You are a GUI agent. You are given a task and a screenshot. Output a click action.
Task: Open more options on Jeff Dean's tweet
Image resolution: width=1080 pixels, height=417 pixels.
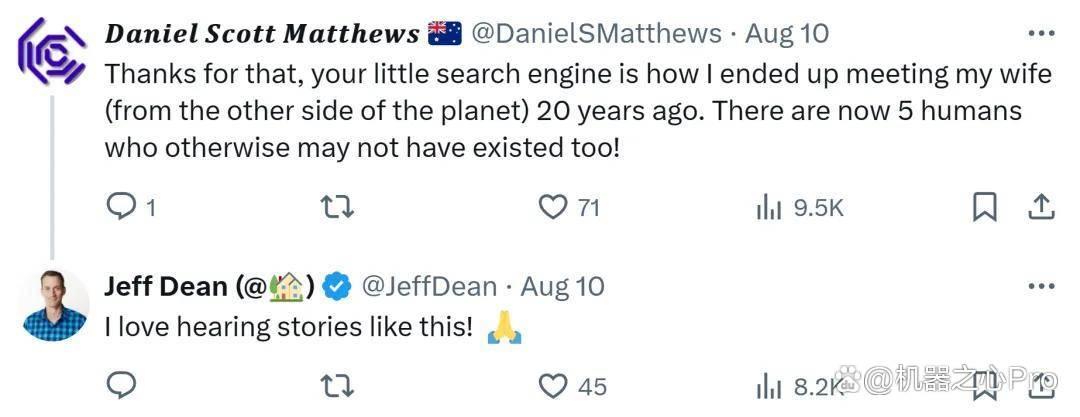pos(1041,286)
